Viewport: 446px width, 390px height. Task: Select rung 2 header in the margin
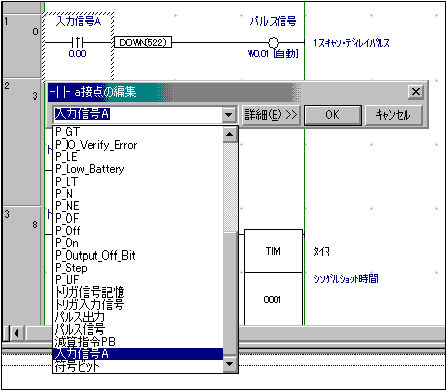[22, 142]
